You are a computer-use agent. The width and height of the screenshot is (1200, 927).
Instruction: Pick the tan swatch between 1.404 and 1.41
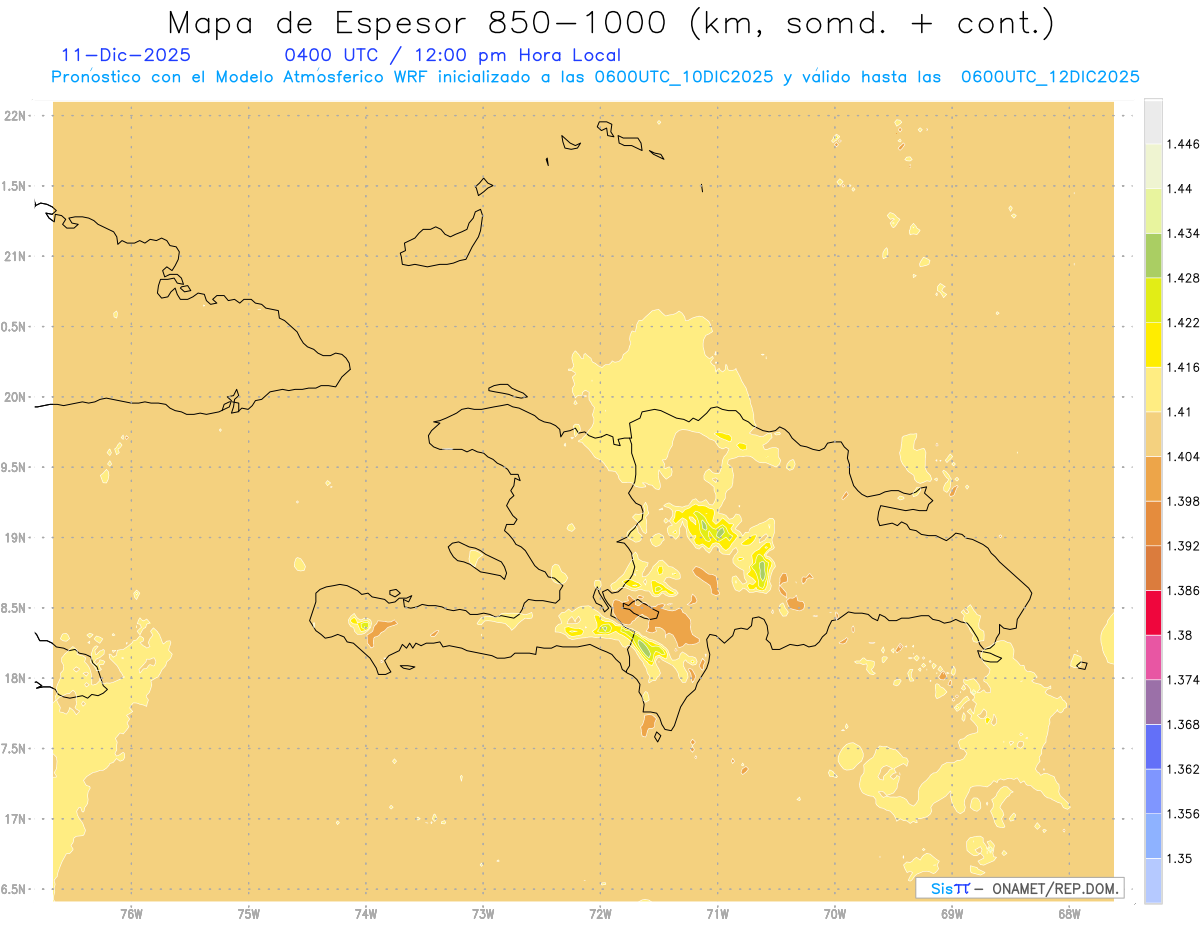tap(1153, 433)
